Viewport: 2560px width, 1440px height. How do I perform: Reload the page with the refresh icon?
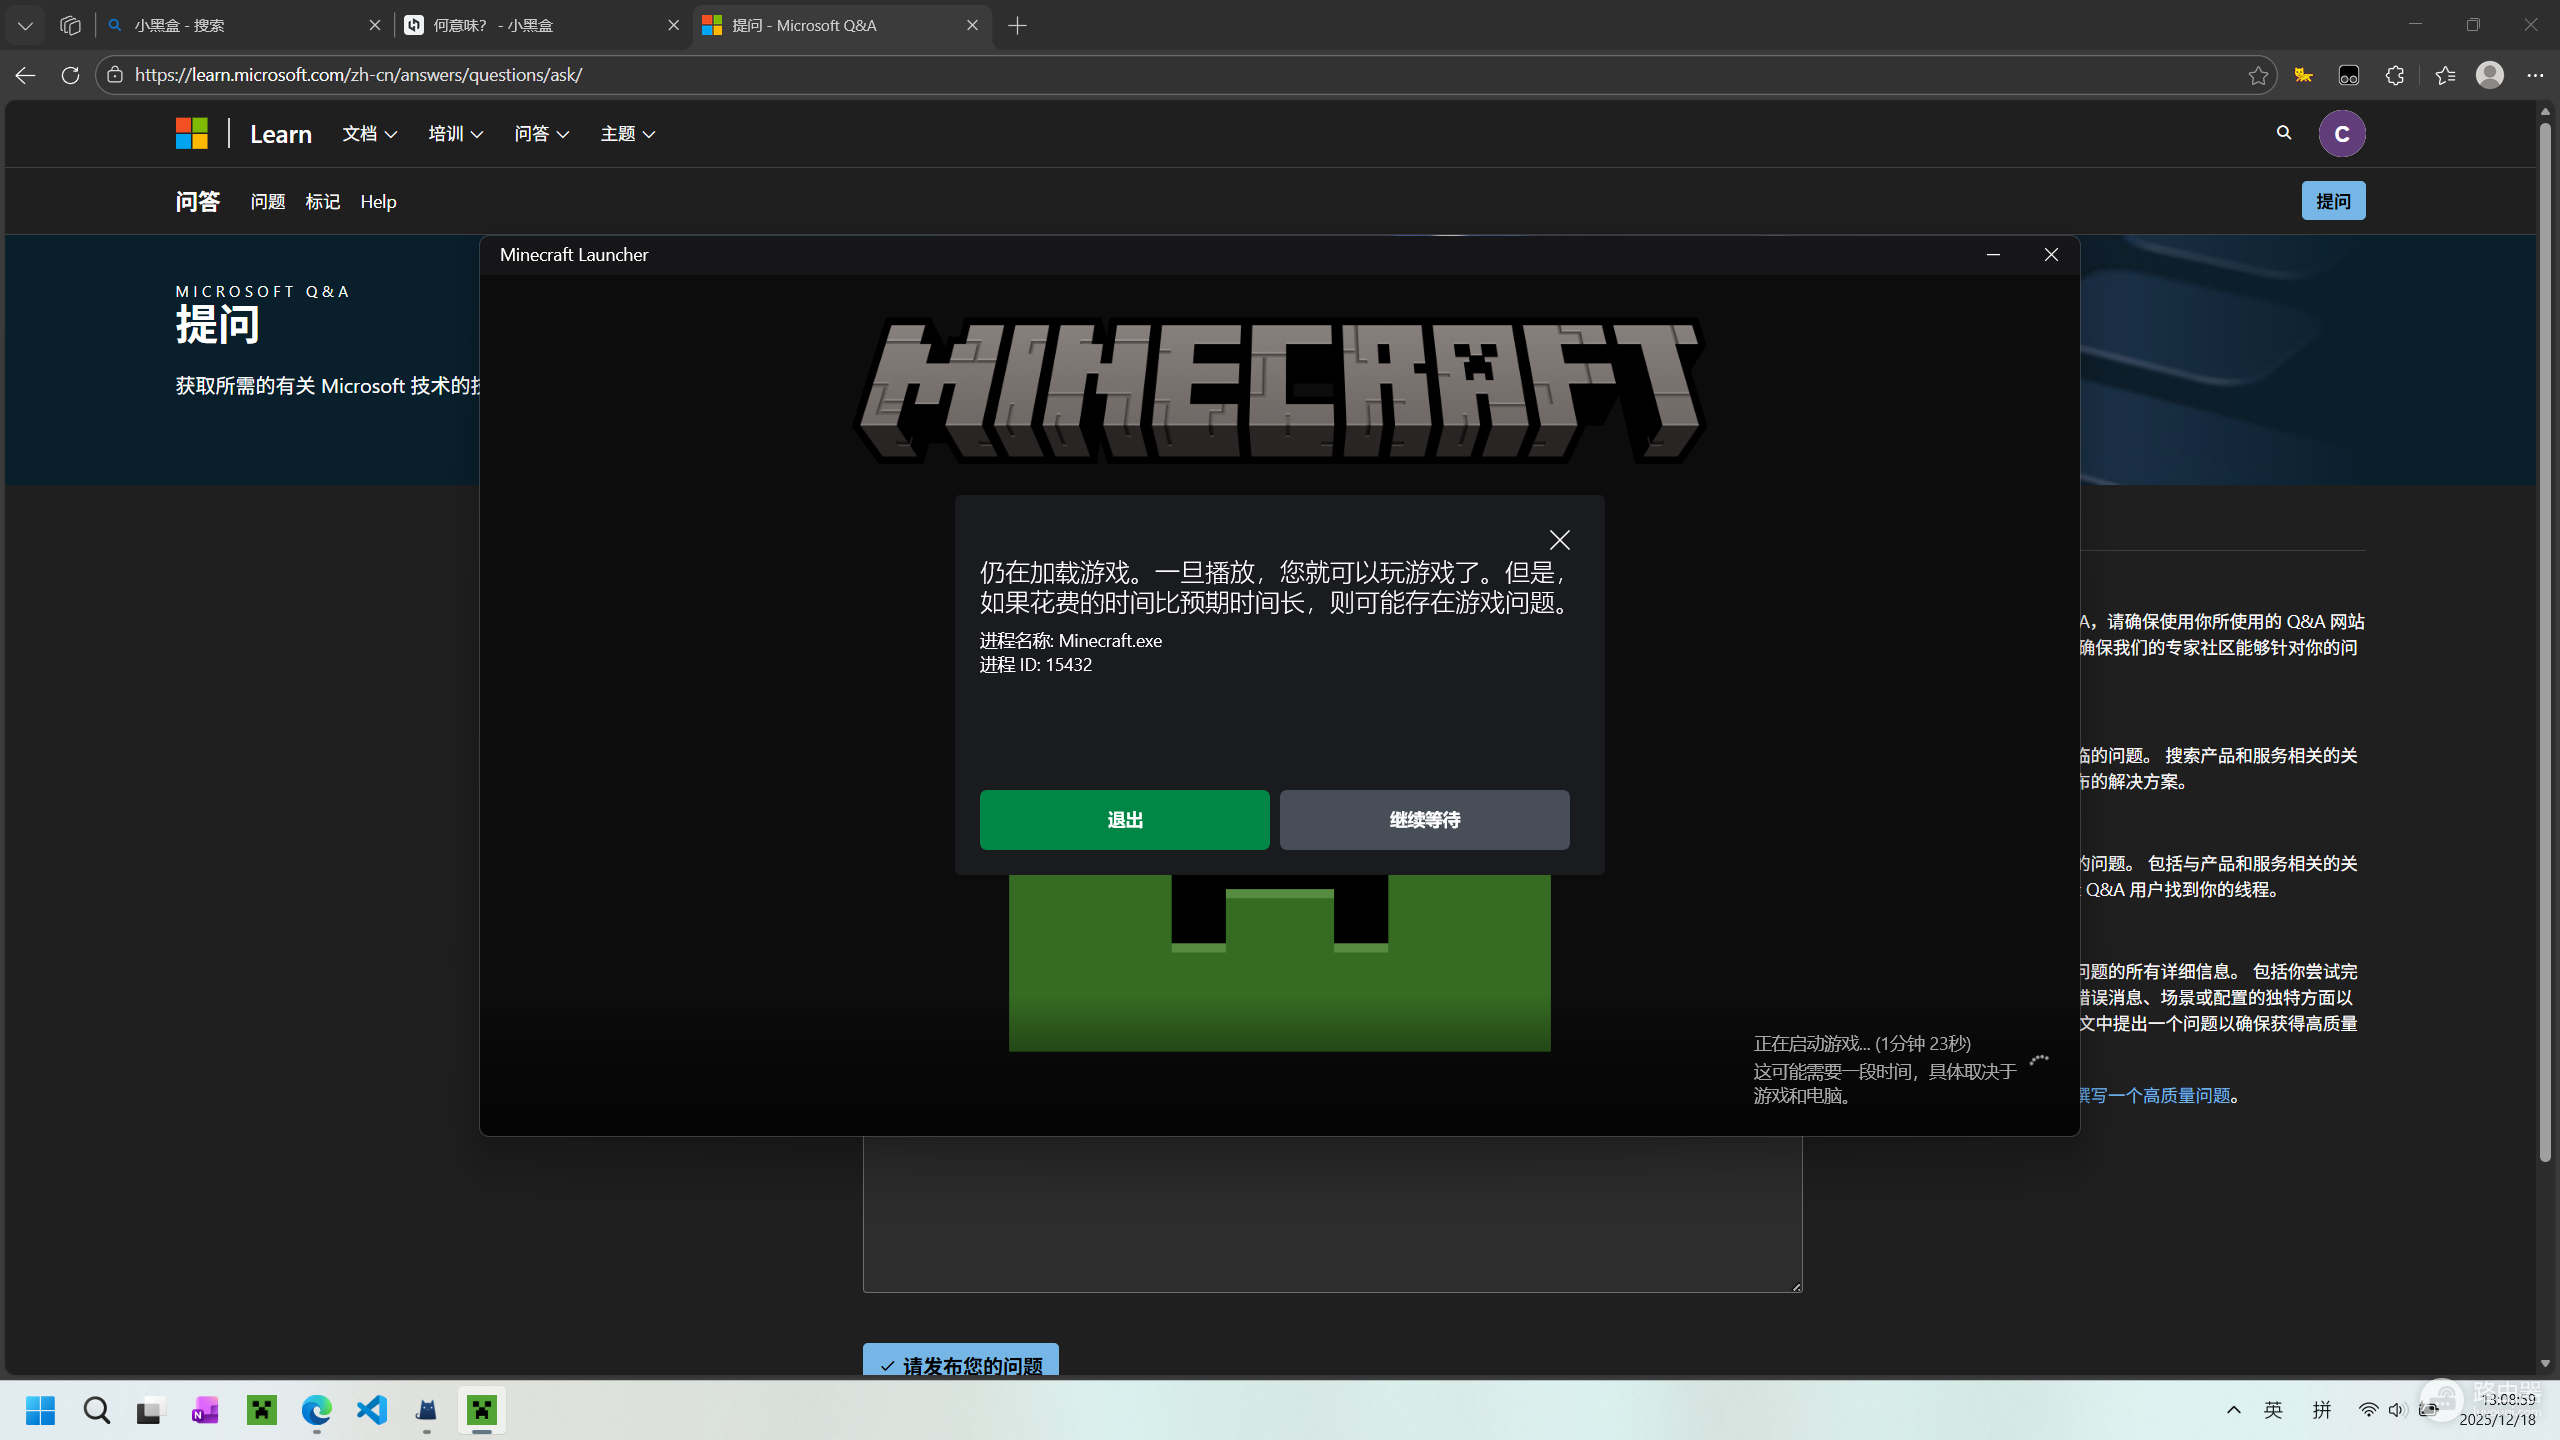pos(70,75)
